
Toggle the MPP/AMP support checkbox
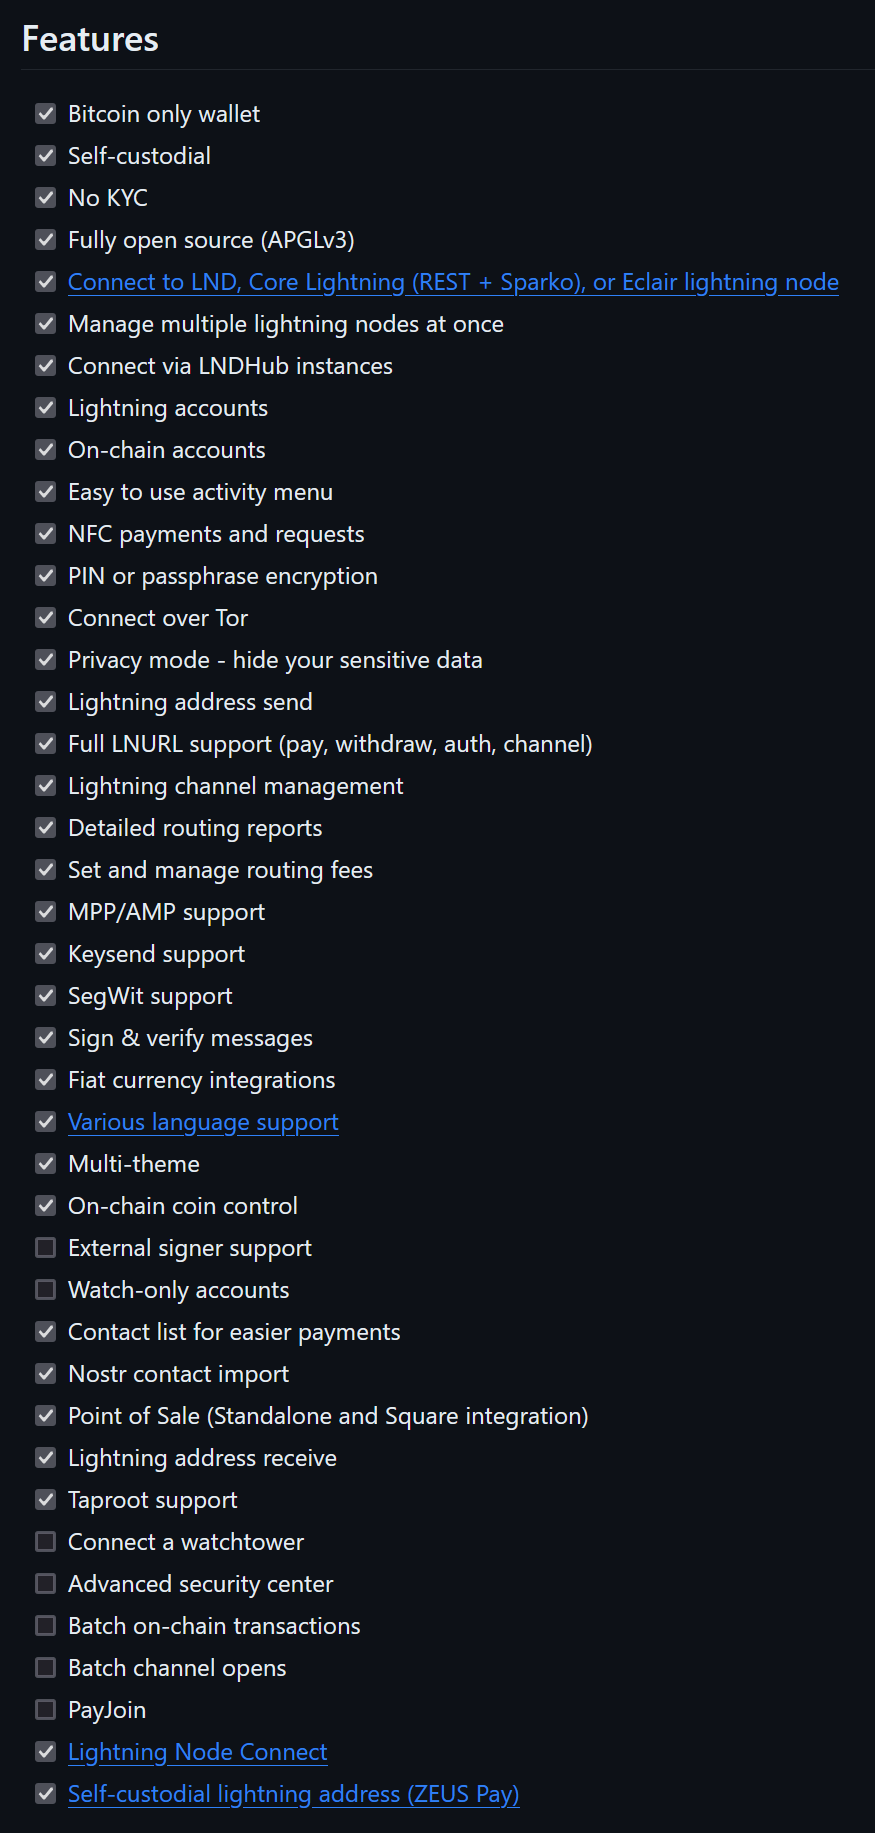click(45, 912)
